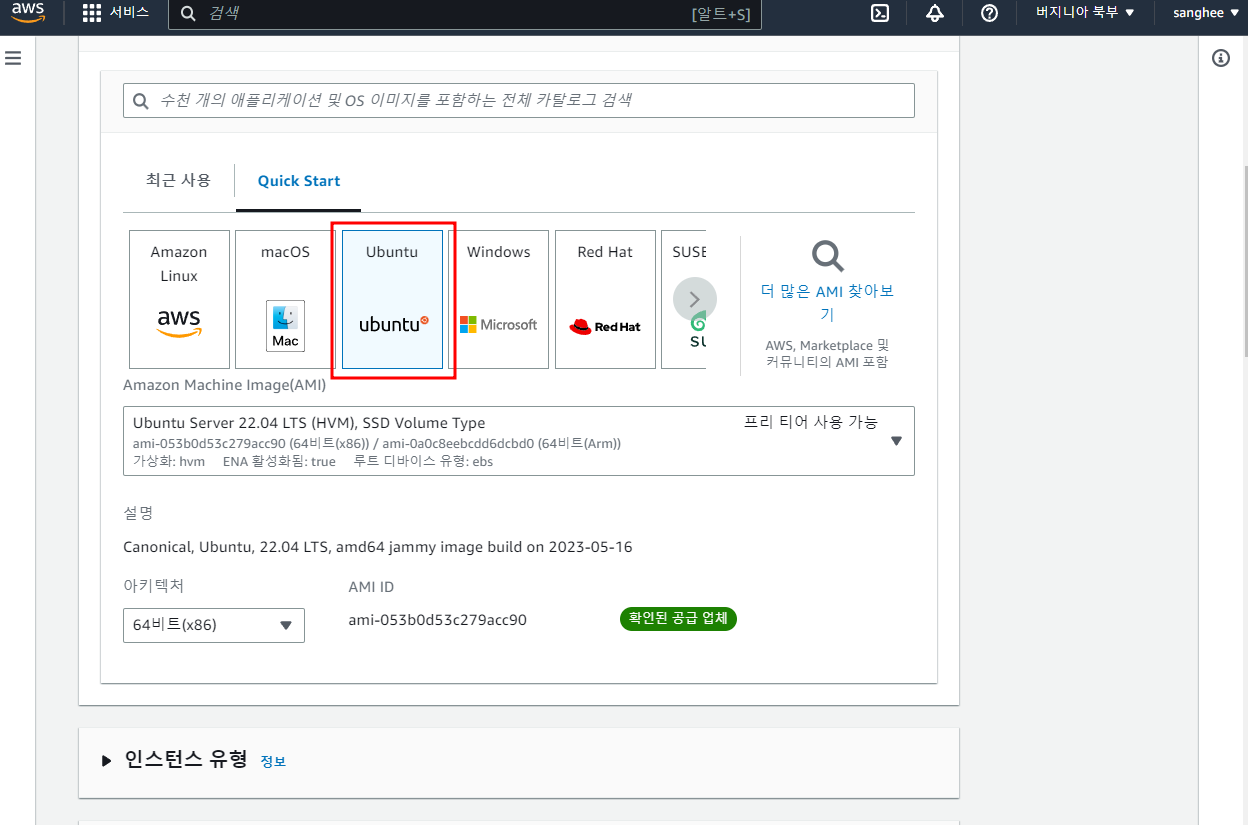Open the notifications bell
Screen dimensions: 1248x825
coord(935,13)
